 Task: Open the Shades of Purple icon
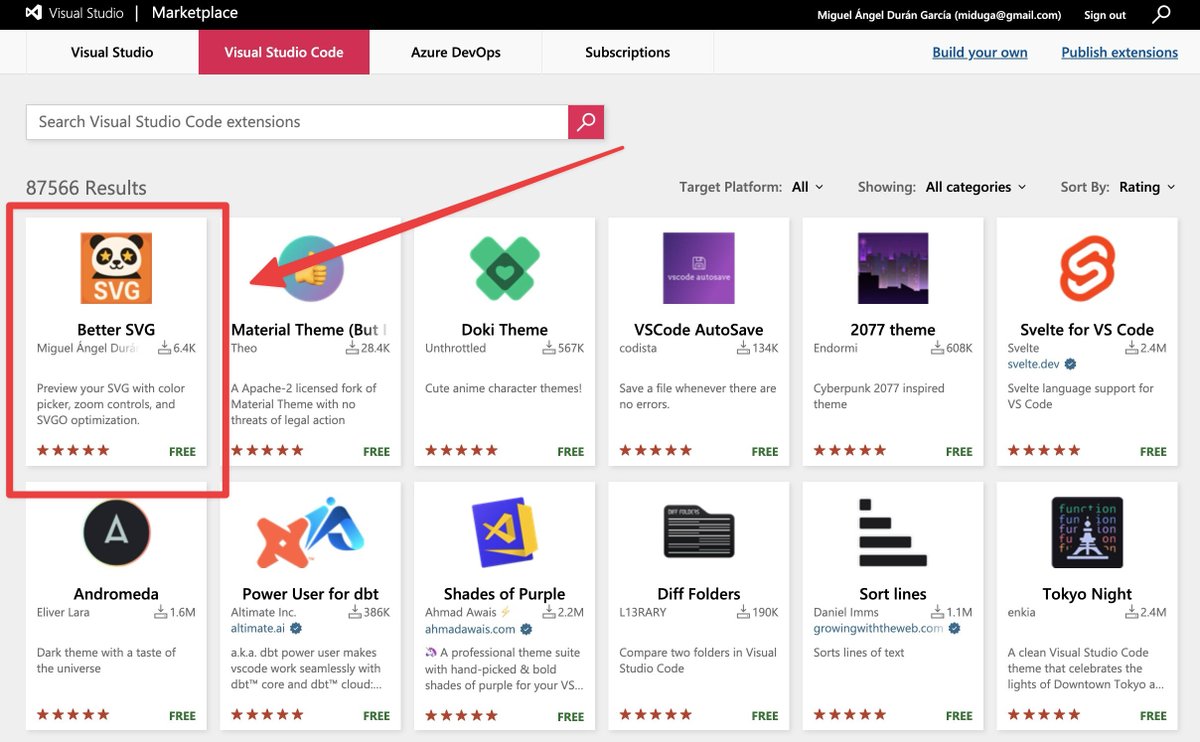(505, 532)
